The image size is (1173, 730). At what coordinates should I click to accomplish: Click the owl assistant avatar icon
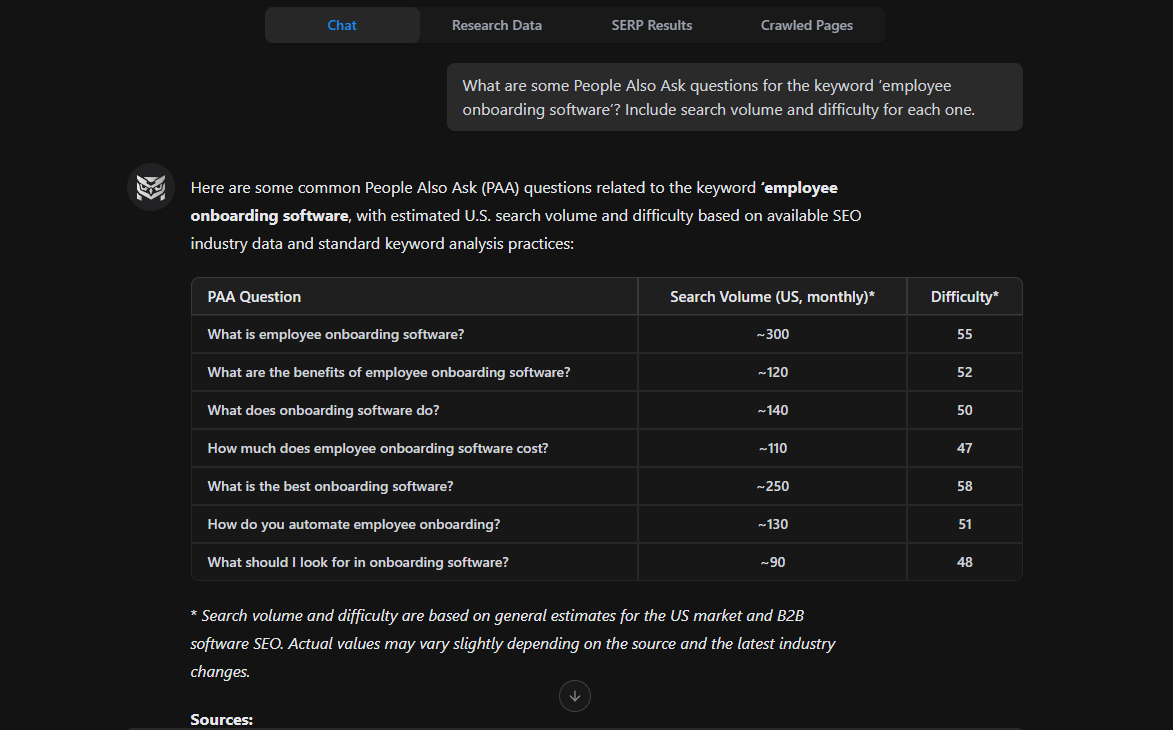(150, 187)
